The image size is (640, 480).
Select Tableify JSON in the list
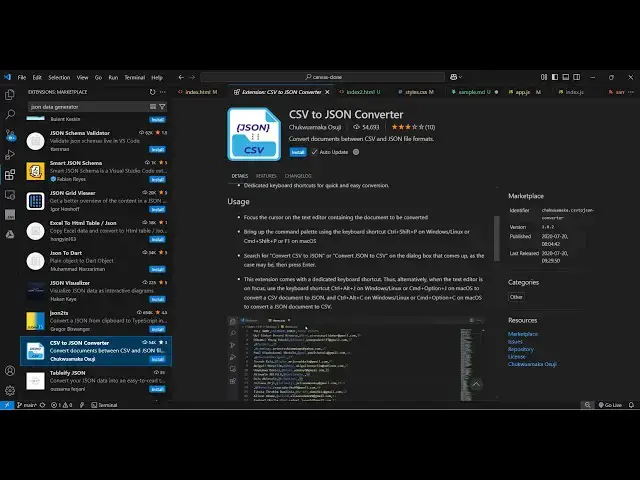click(96, 381)
